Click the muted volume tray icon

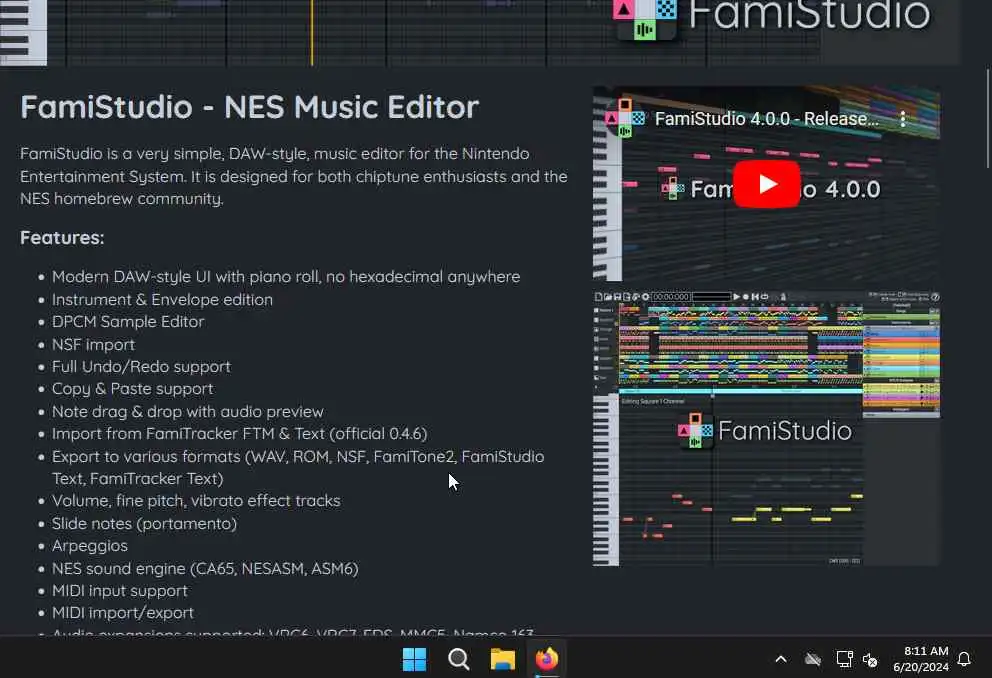click(x=871, y=660)
